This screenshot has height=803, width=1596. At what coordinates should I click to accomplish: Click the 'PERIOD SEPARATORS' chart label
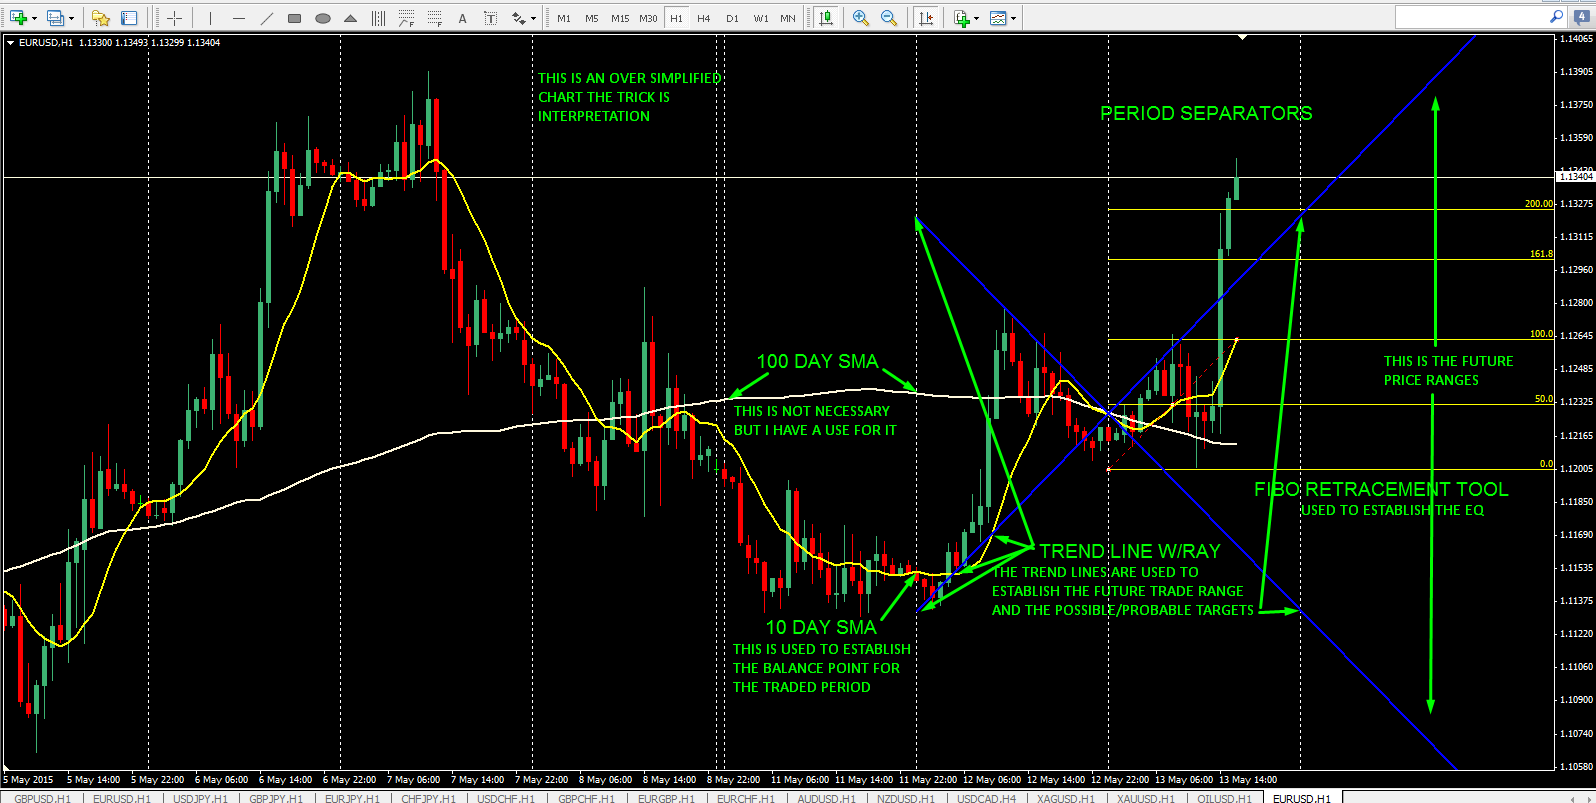[x=1206, y=113]
